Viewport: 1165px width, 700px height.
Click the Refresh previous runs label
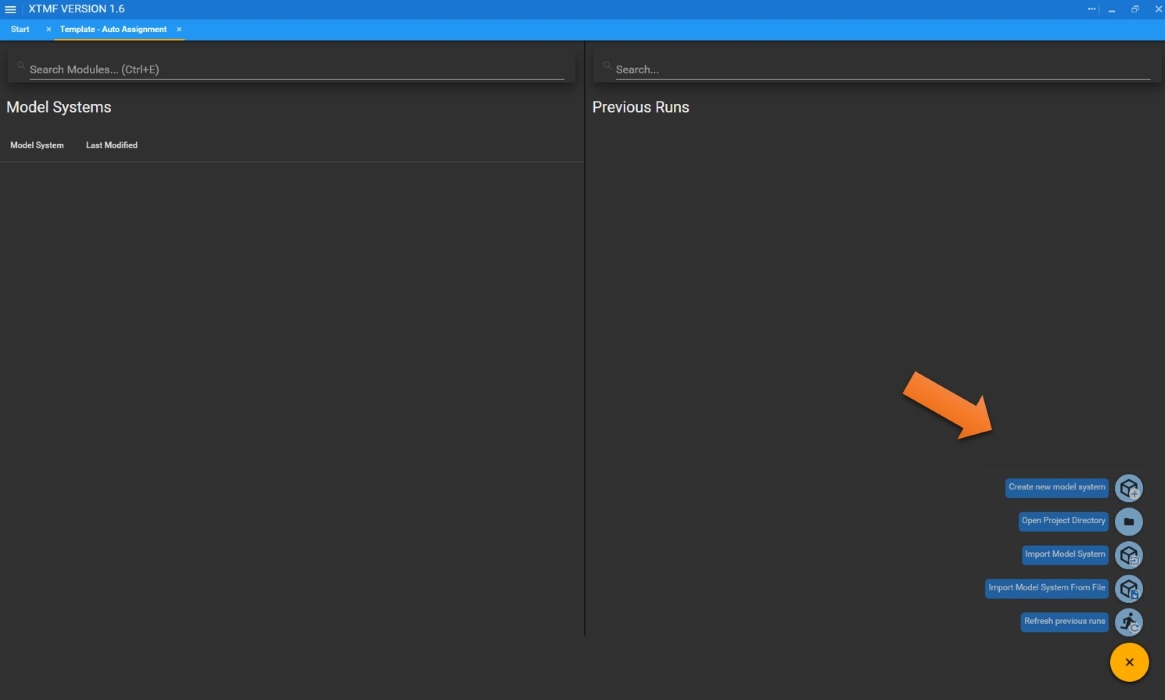point(1064,621)
